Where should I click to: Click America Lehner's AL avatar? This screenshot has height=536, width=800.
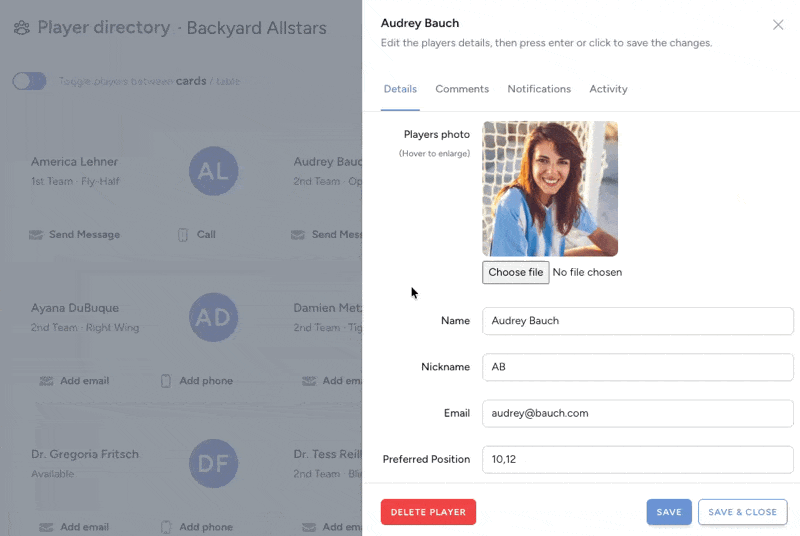[213, 171]
